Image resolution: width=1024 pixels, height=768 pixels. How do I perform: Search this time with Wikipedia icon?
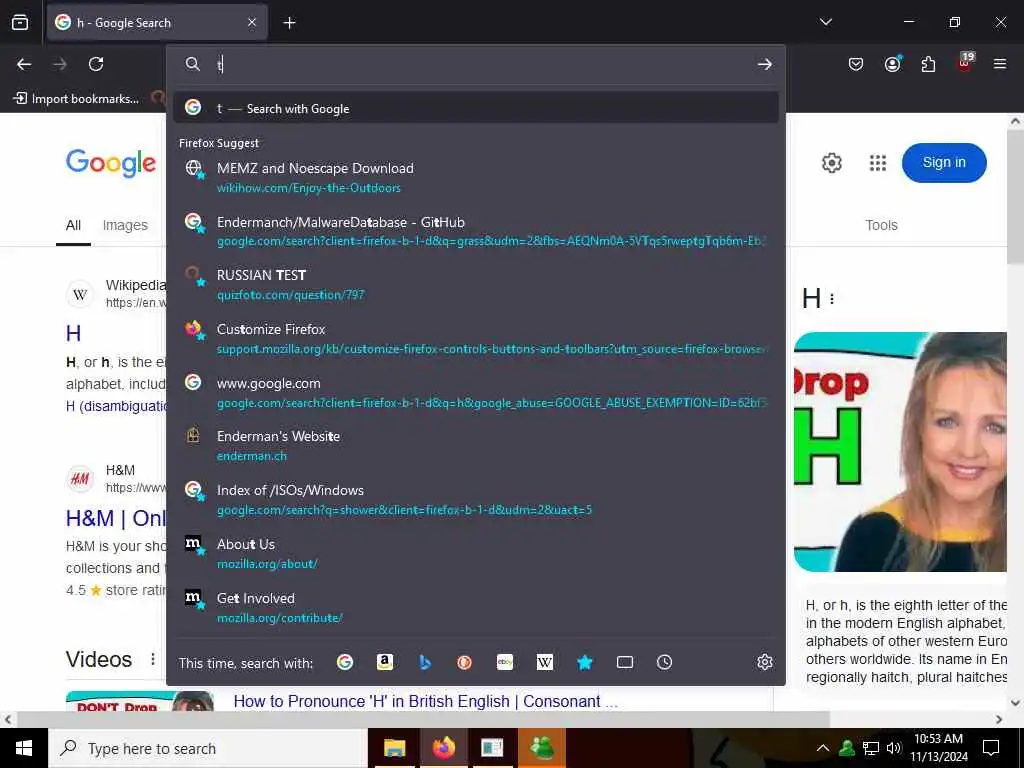tap(545, 662)
